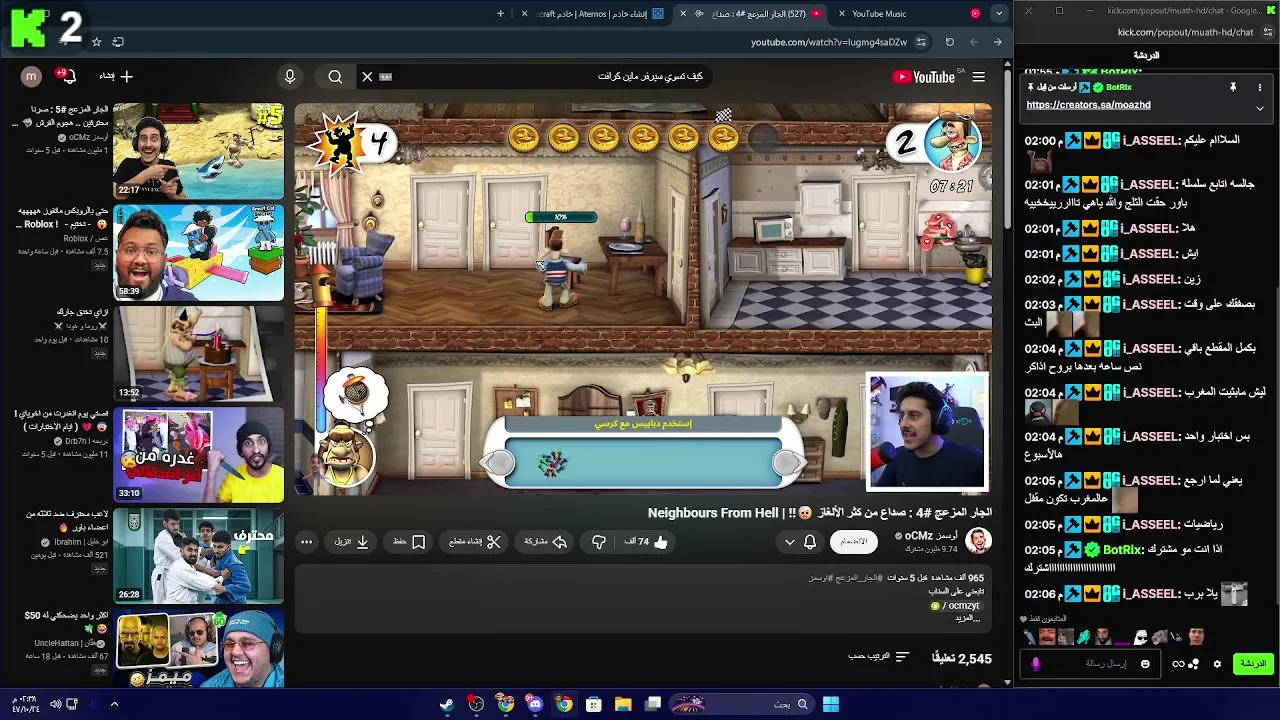
Task: Open the YouTube hamburger guide menu
Action: click(x=979, y=77)
